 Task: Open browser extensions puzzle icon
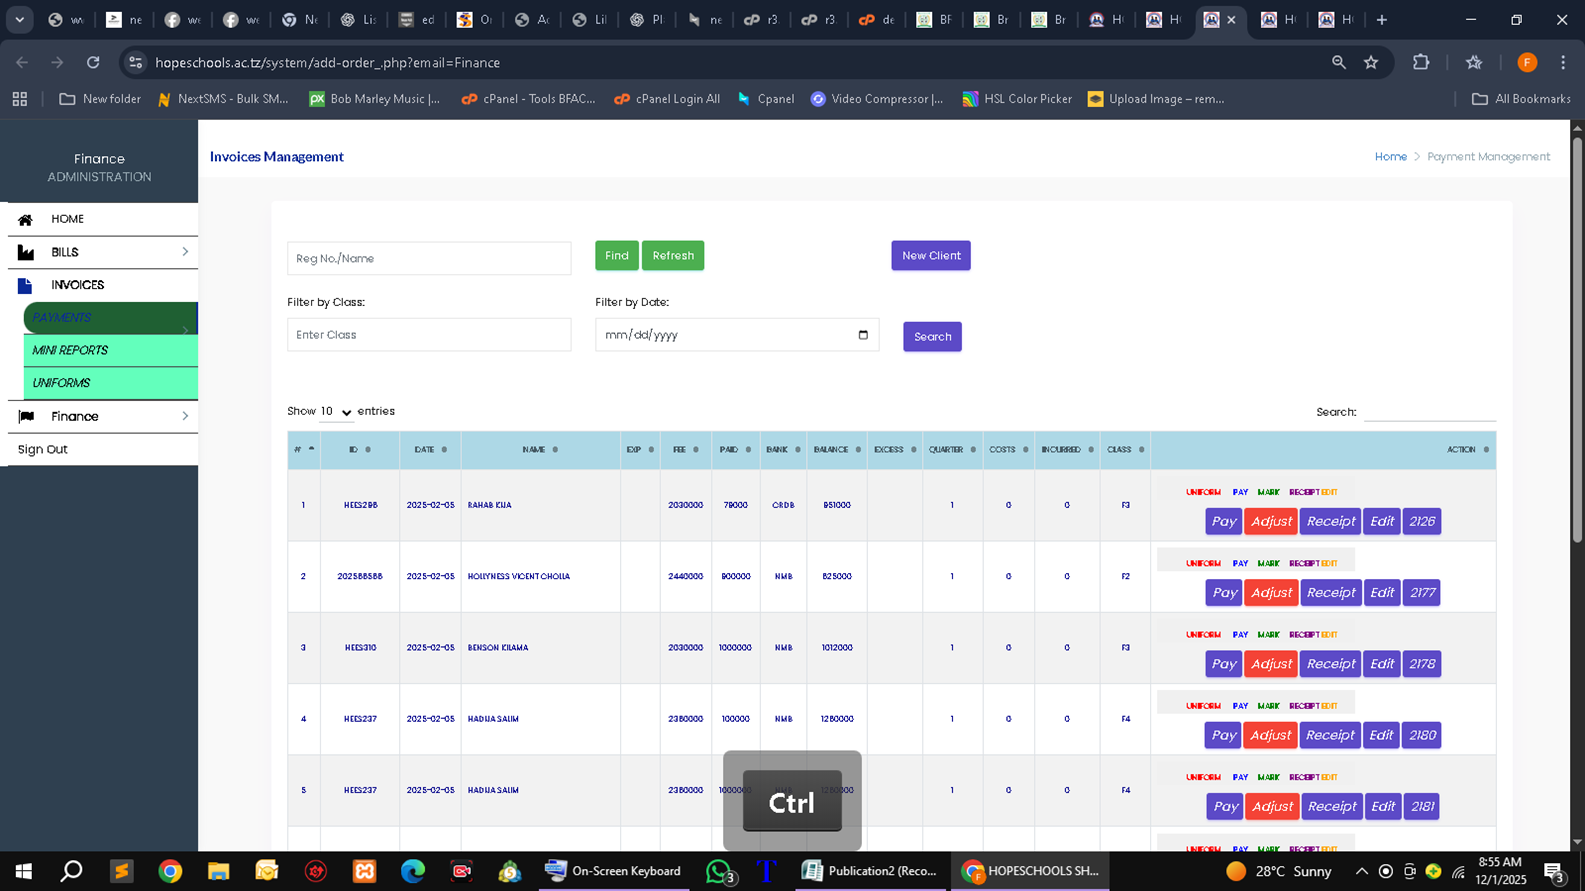click(x=1421, y=63)
